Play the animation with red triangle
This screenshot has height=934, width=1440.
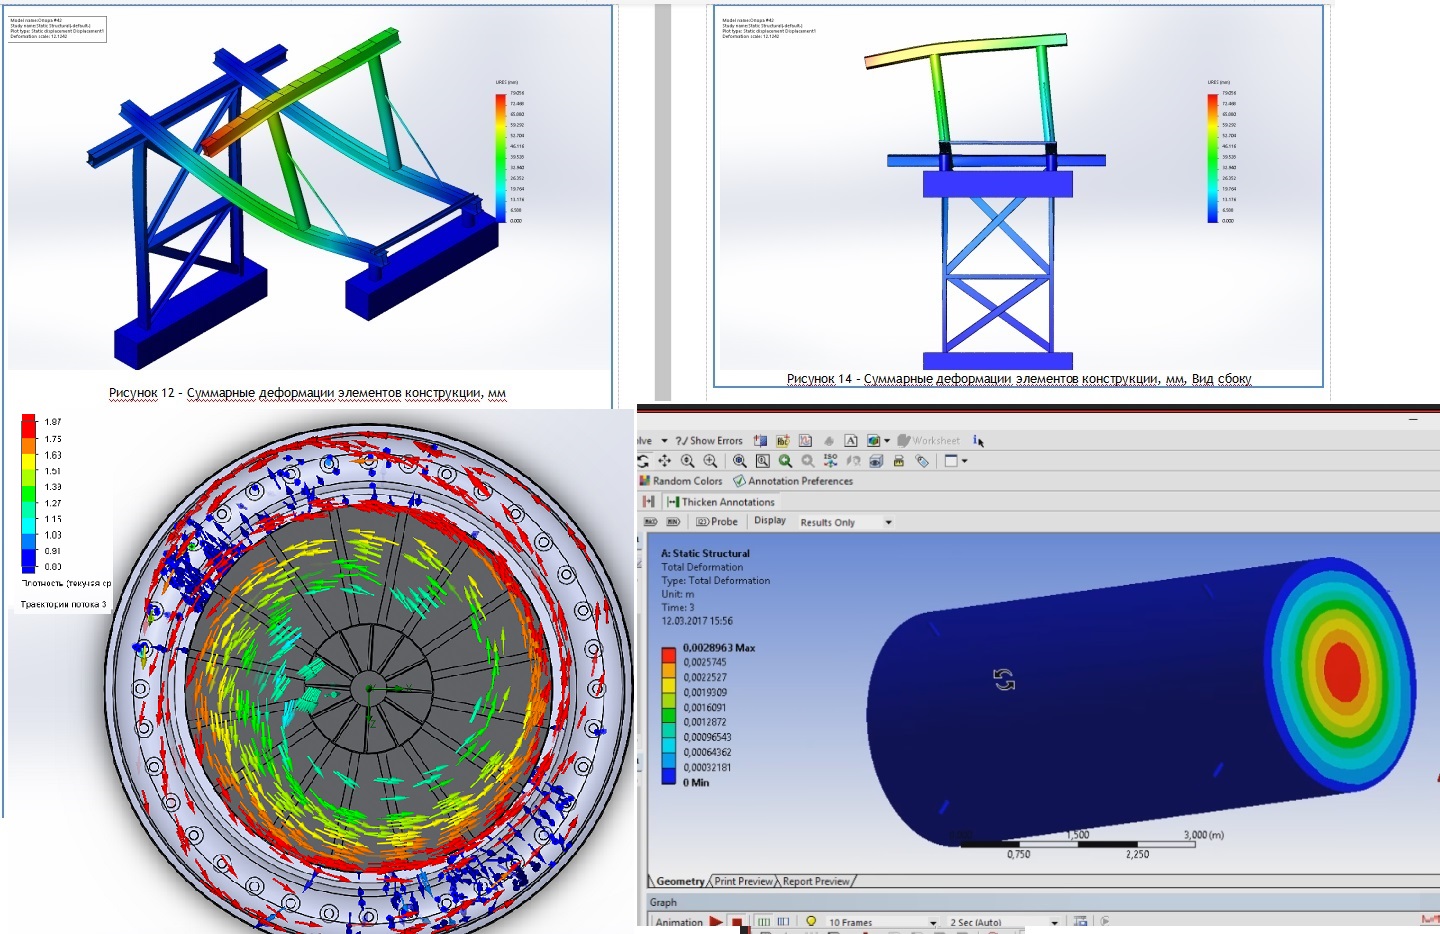(x=716, y=922)
